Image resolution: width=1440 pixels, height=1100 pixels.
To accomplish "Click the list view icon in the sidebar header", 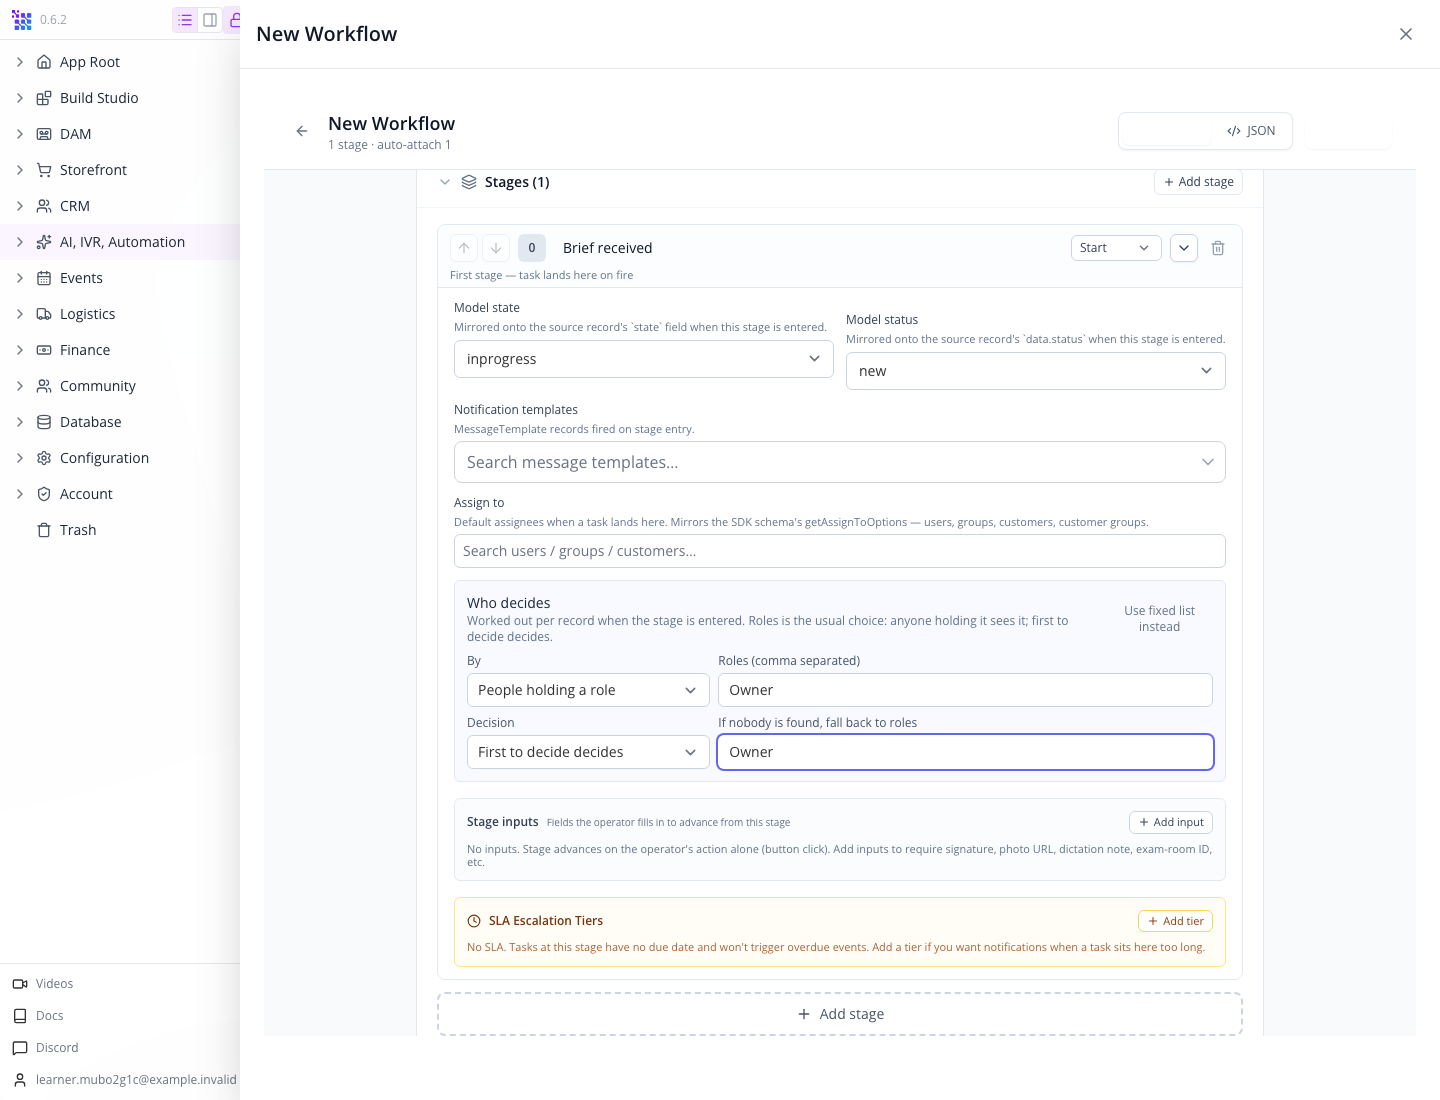I will click(185, 20).
